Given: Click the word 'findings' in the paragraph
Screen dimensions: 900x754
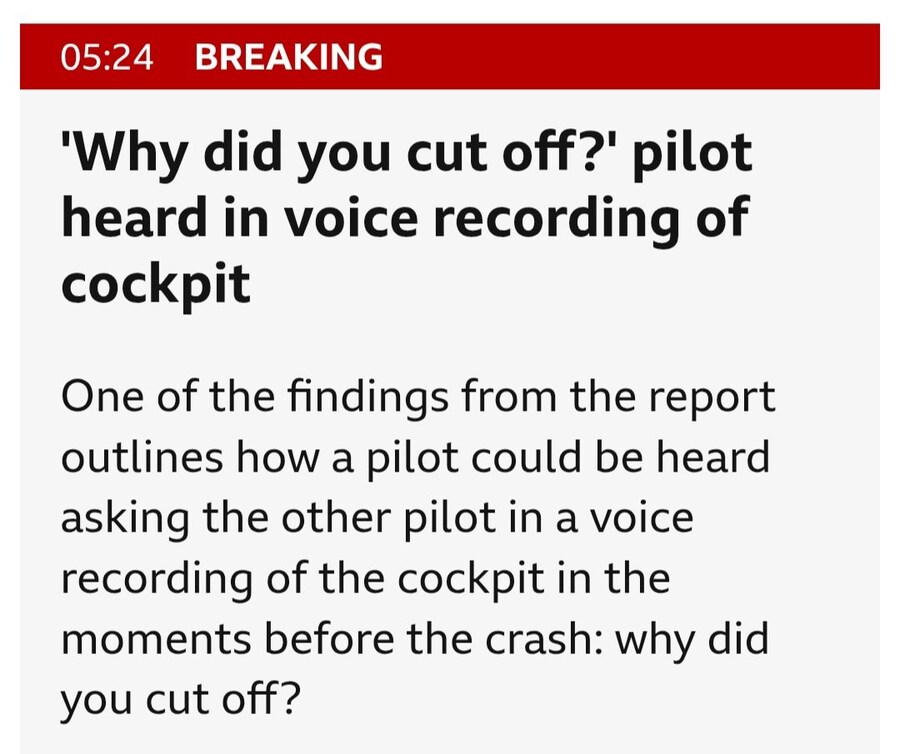Looking at the screenshot, I should [368, 397].
